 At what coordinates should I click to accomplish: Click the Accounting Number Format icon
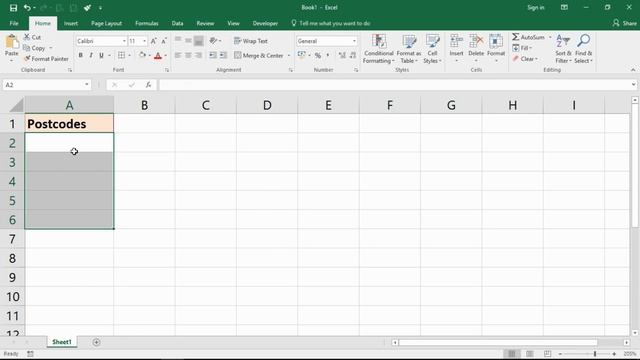pos(302,55)
